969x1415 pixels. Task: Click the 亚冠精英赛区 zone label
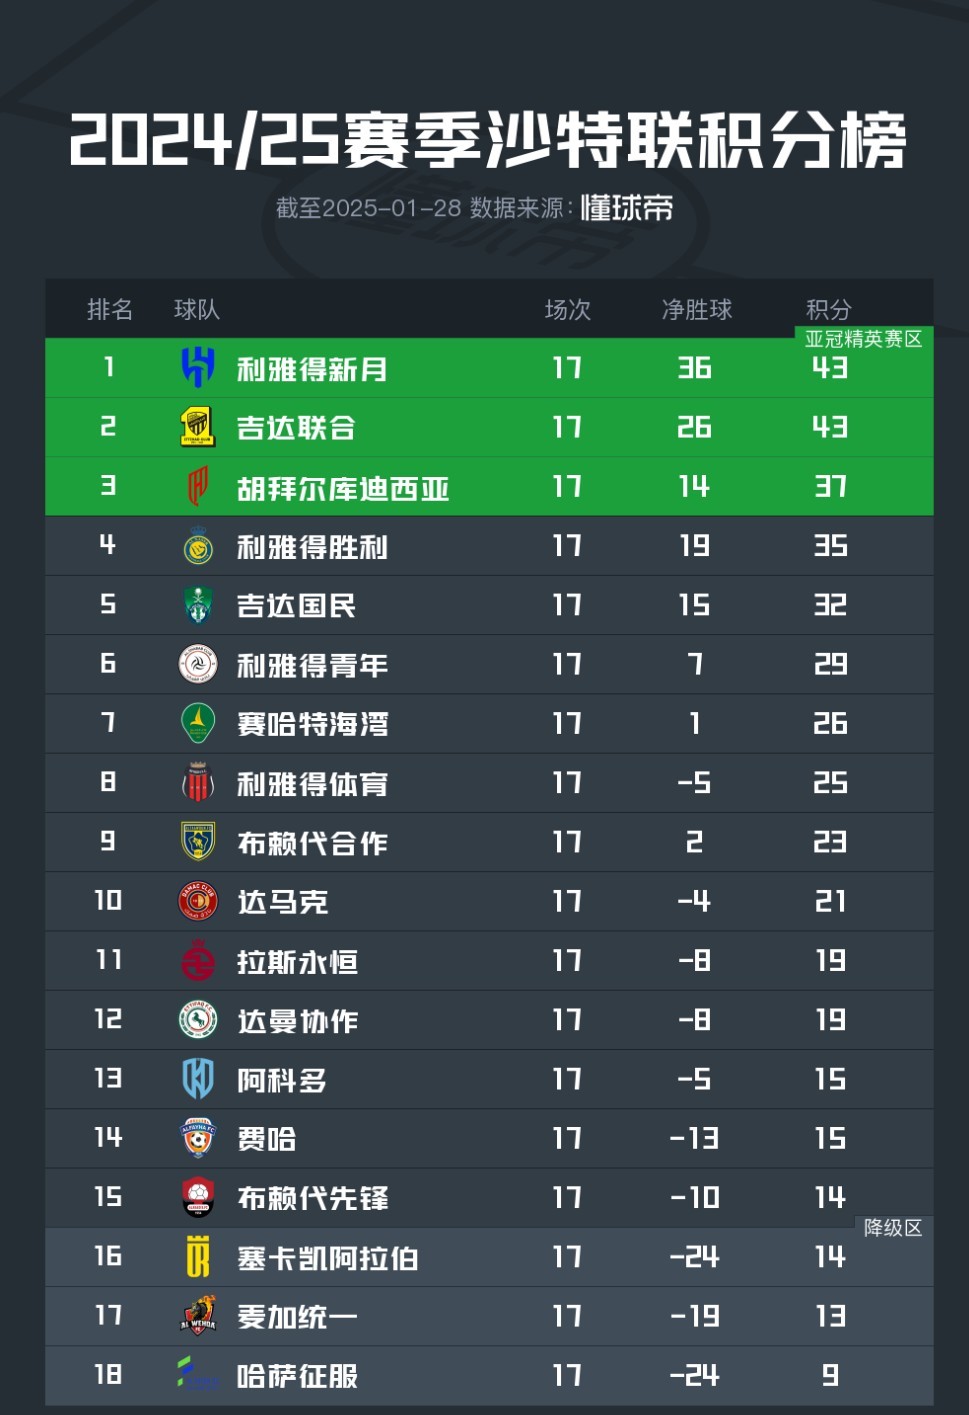[863, 340]
